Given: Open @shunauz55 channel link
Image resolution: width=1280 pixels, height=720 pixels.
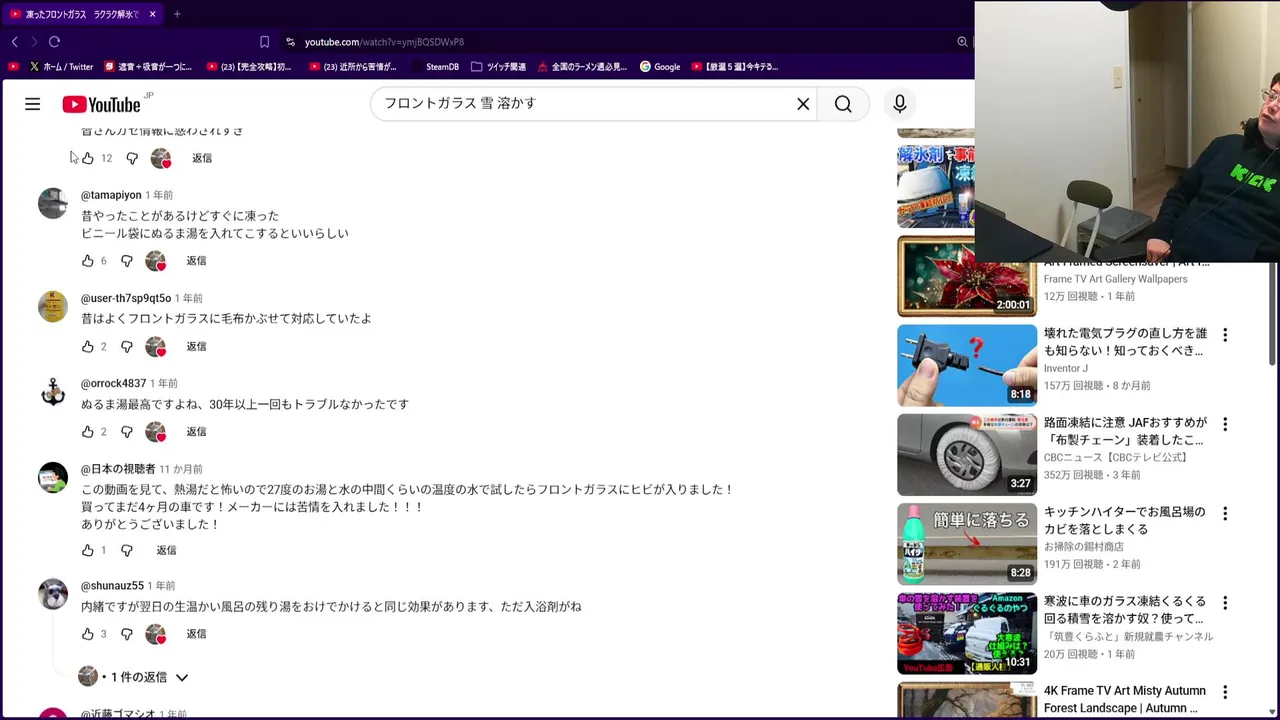Looking at the screenshot, I should pyautogui.click(x=112, y=586).
